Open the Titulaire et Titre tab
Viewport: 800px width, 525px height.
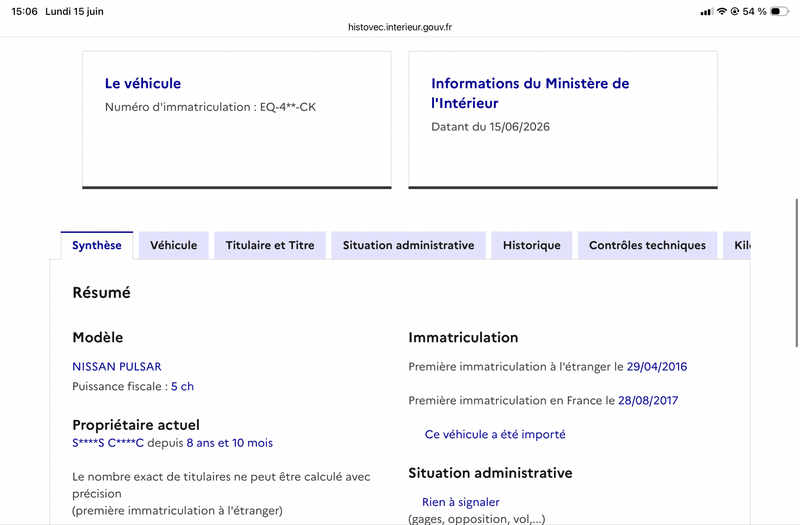click(x=270, y=245)
